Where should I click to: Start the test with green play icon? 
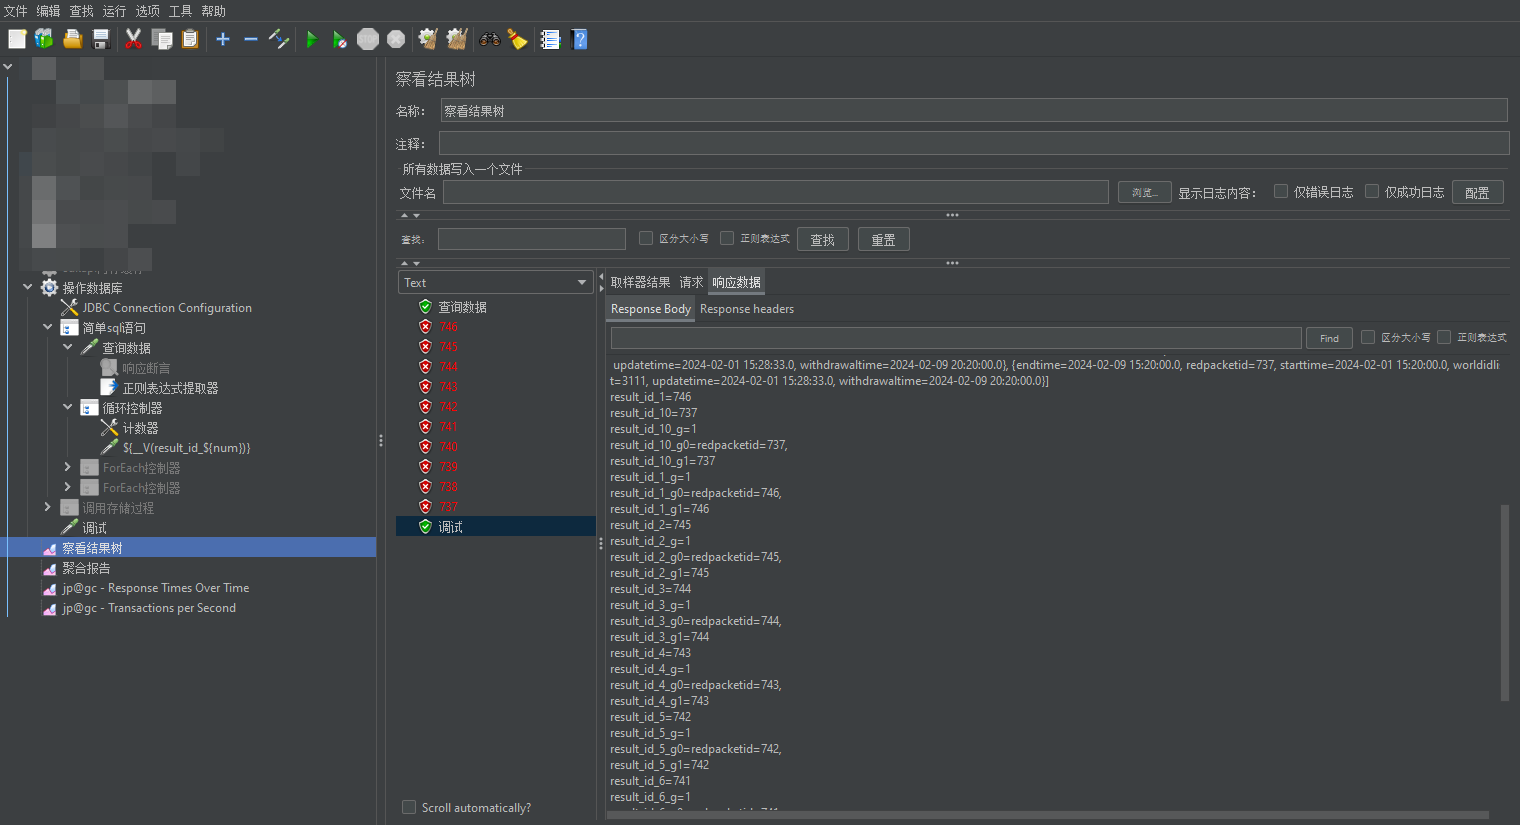point(312,39)
